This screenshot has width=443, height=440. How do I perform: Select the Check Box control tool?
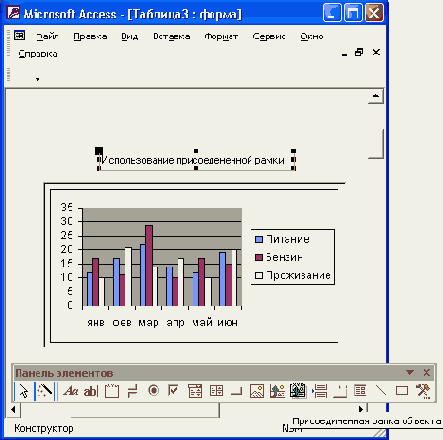click(174, 390)
